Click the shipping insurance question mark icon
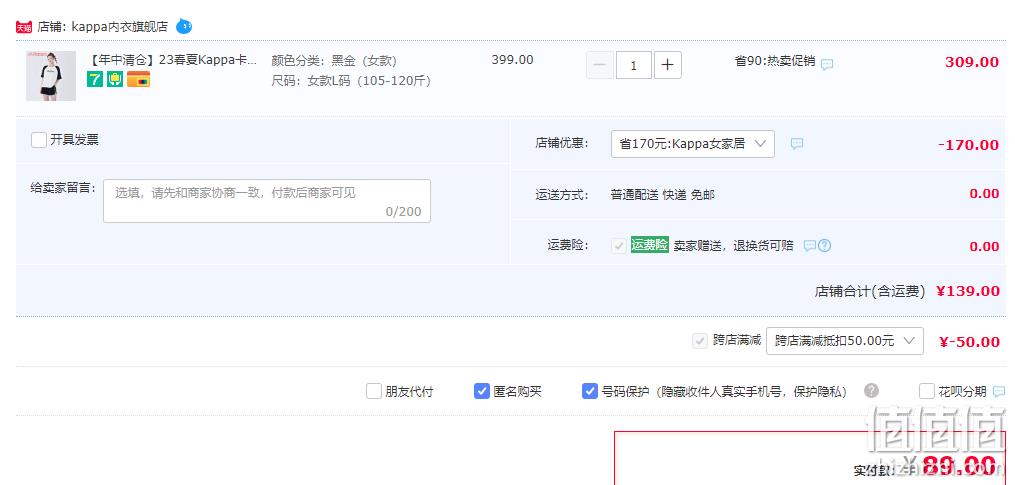The image size is (1015, 485). coord(824,245)
